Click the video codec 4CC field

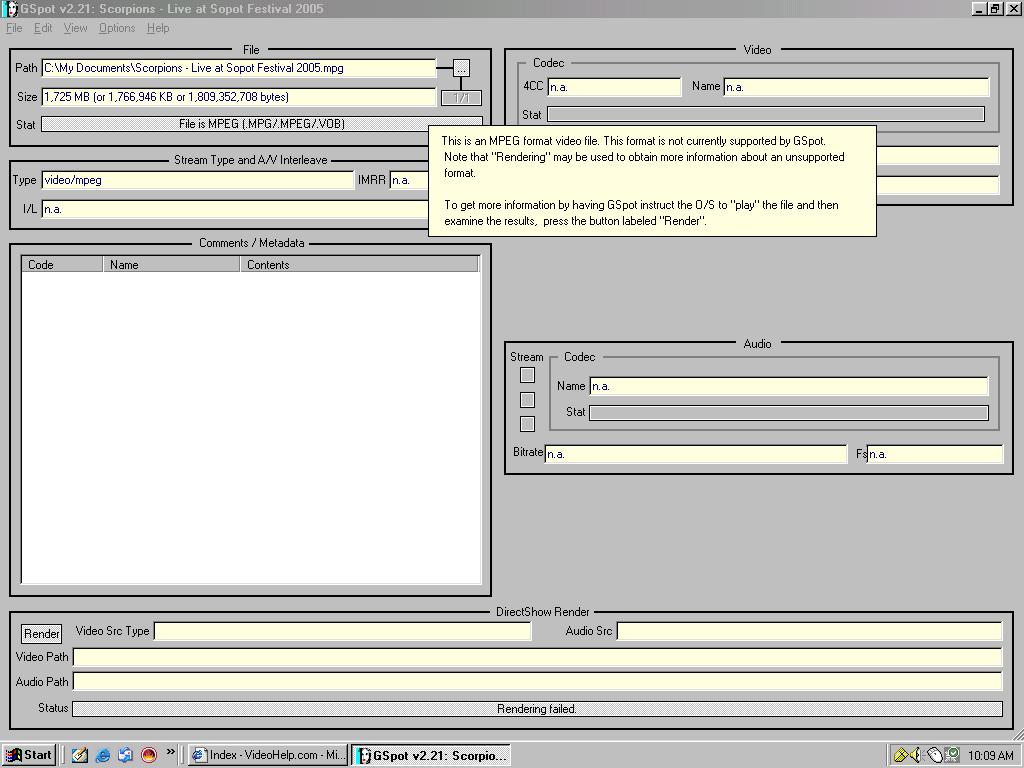[614, 87]
